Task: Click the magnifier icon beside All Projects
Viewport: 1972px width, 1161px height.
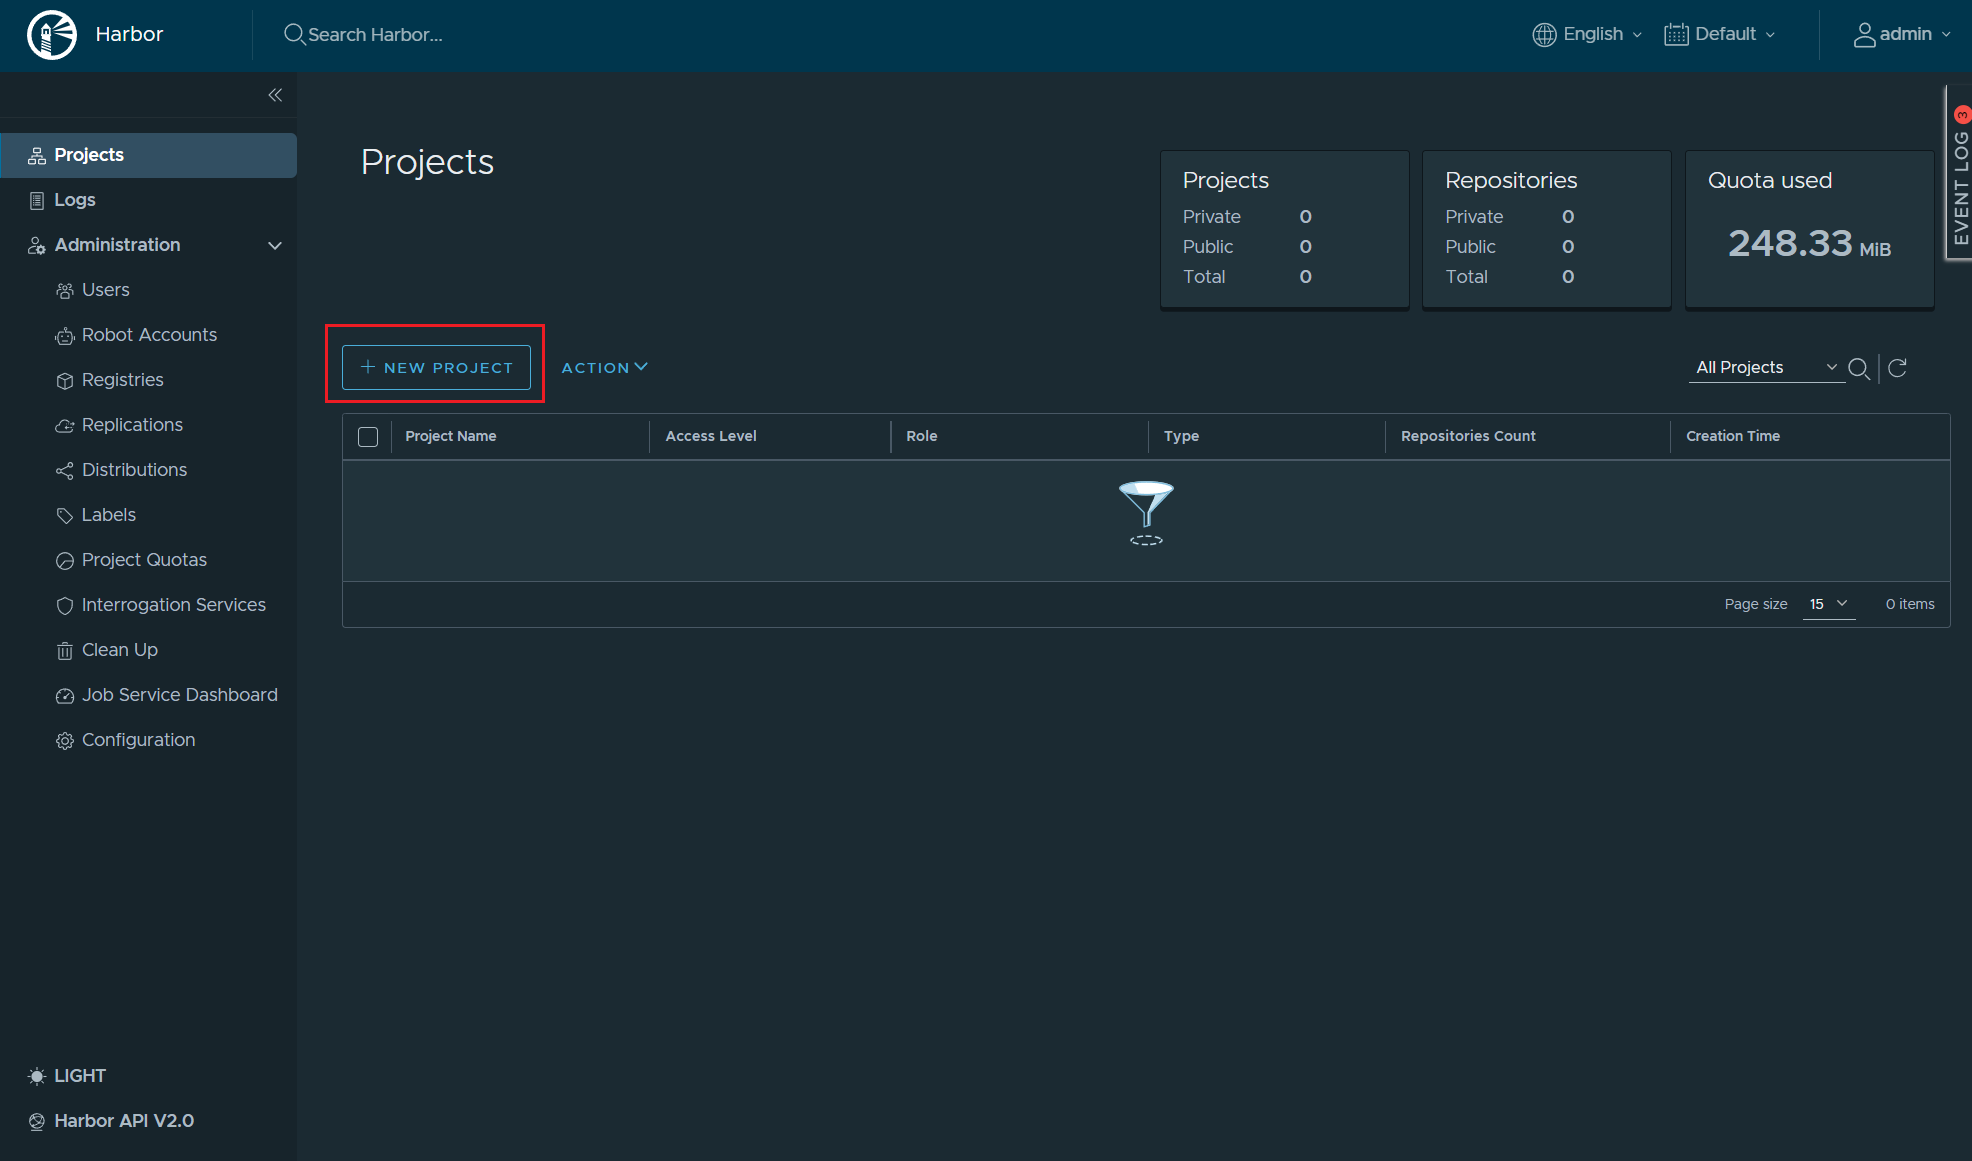Action: pyautogui.click(x=1859, y=368)
